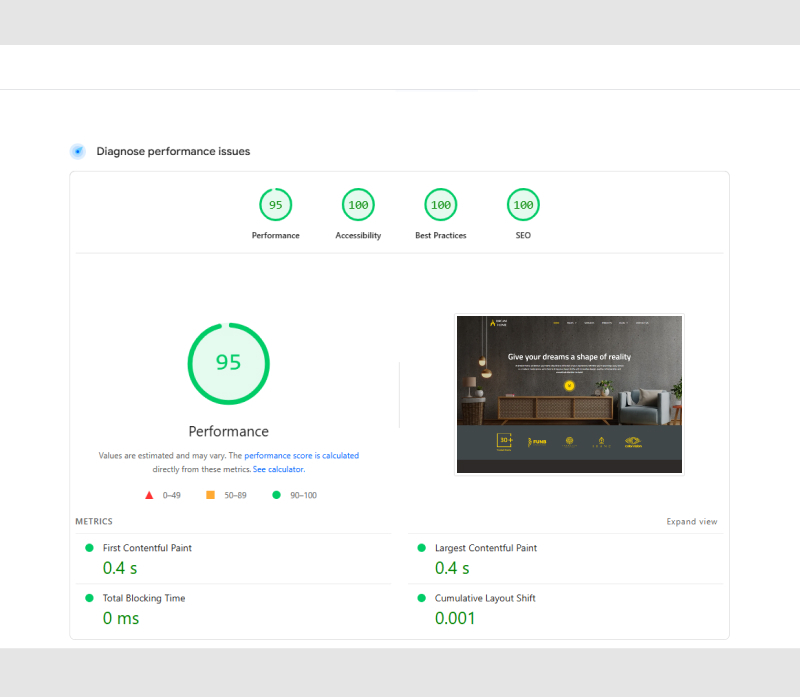
Task: Click the green dot beside First Contentful Paint
Action: point(89,548)
